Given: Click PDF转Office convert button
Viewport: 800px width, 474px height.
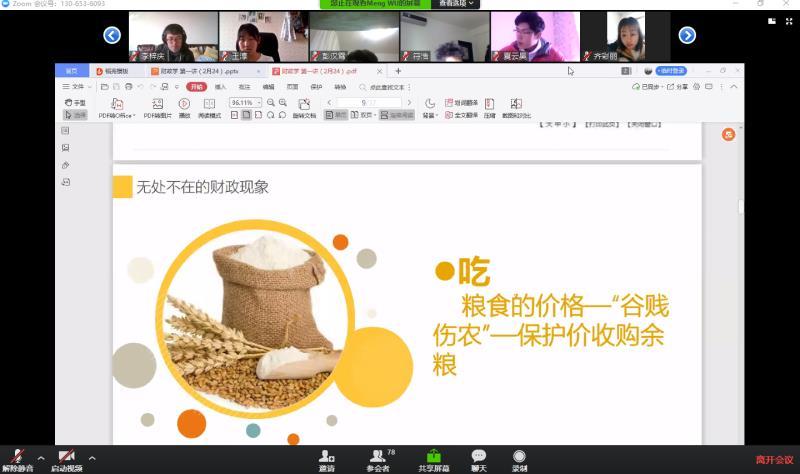Looking at the screenshot, I should tap(117, 108).
